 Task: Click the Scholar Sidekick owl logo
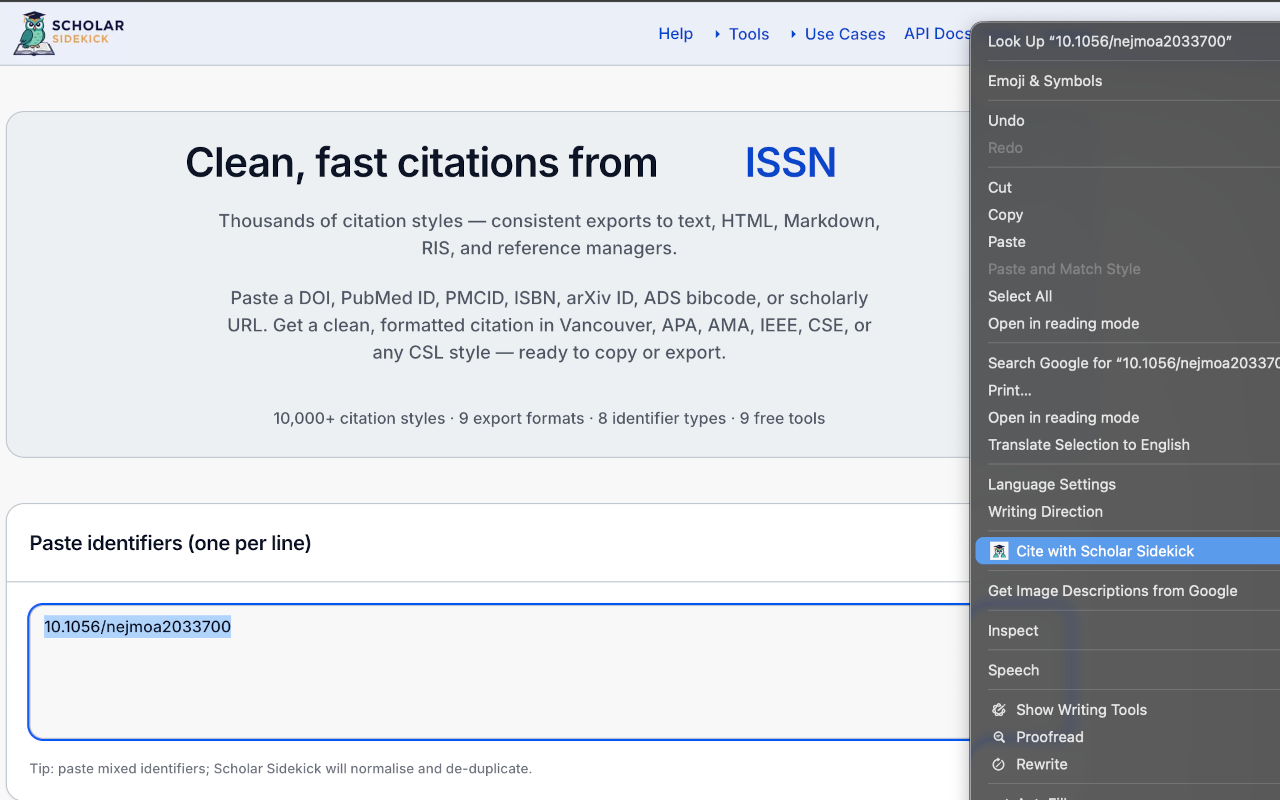click(x=68, y=33)
